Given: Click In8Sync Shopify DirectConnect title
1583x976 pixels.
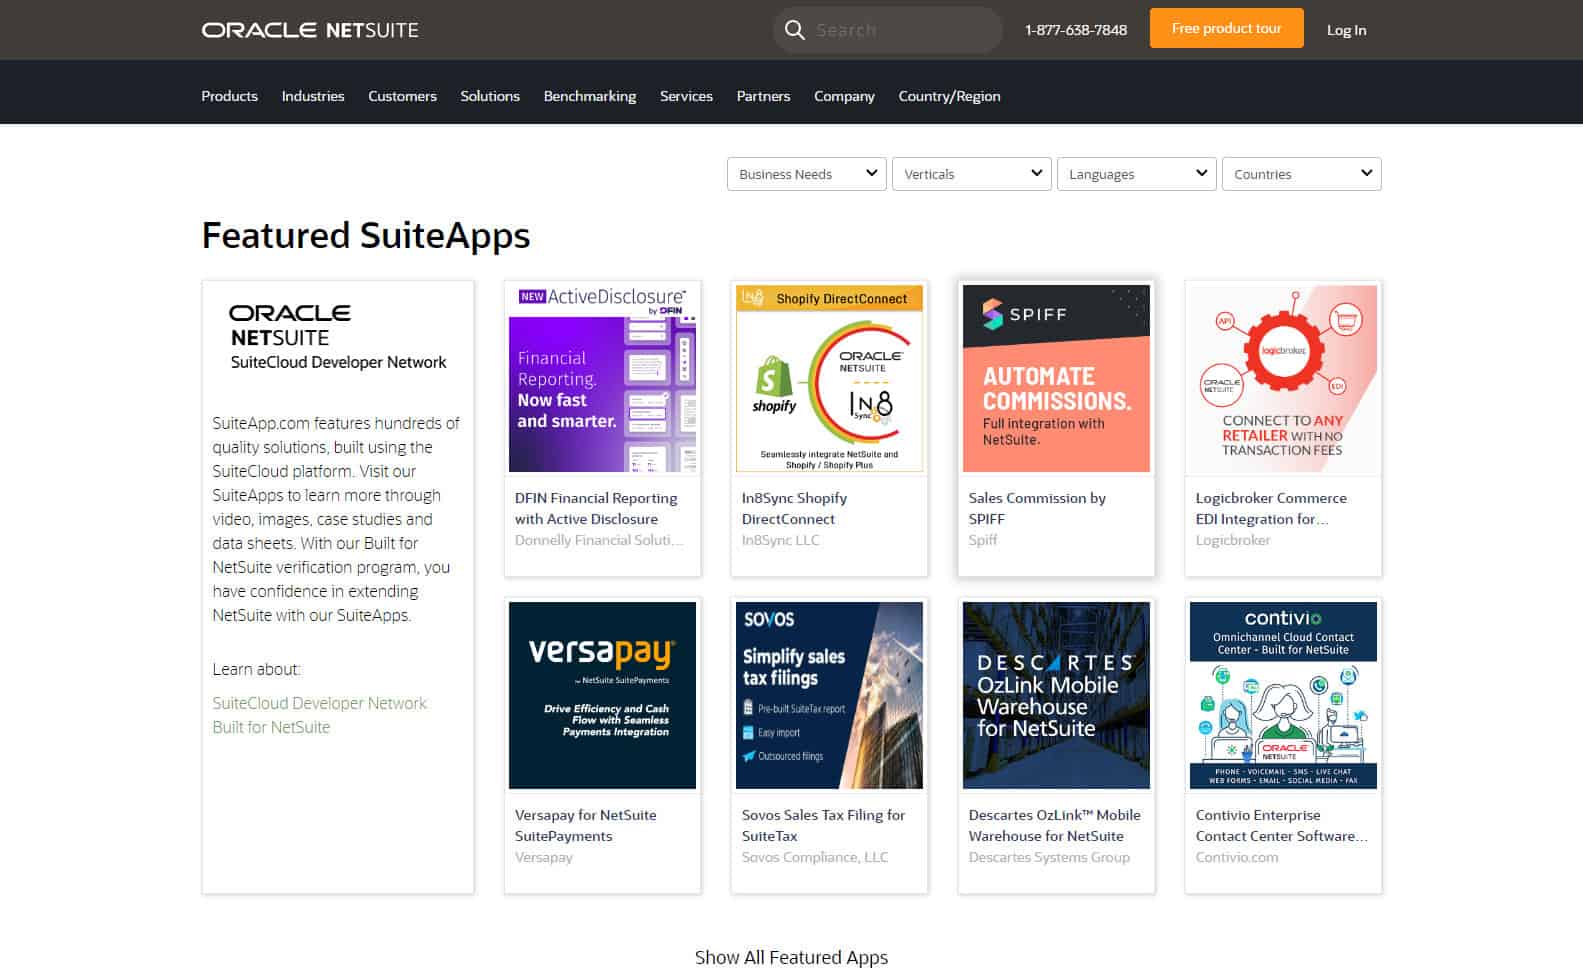Looking at the screenshot, I should 794,508.
